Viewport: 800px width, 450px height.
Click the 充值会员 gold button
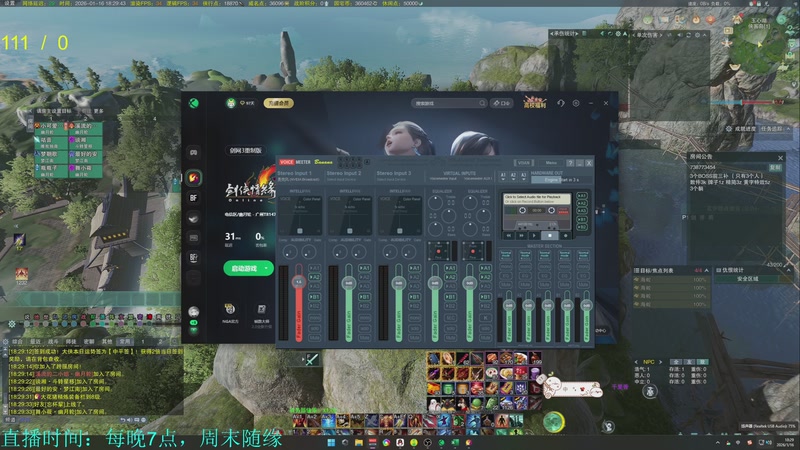click(279, 103)
